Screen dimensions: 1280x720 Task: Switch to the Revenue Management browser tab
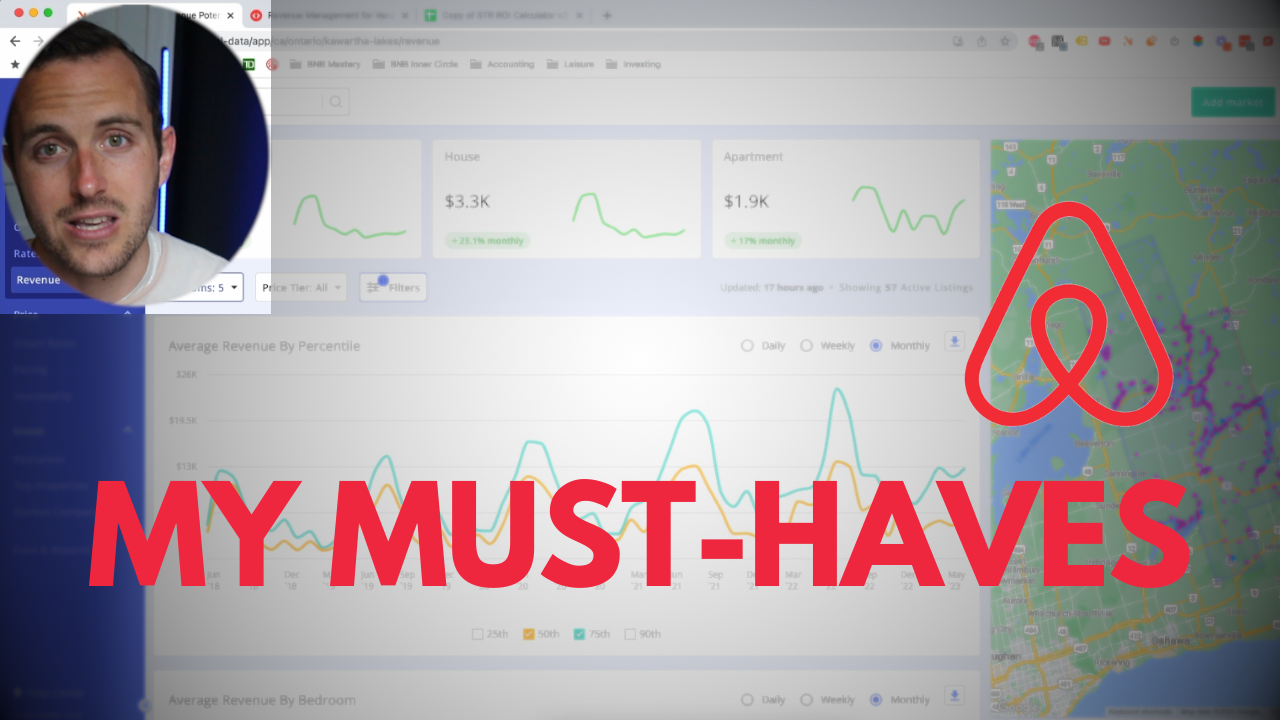click(330, 15)
